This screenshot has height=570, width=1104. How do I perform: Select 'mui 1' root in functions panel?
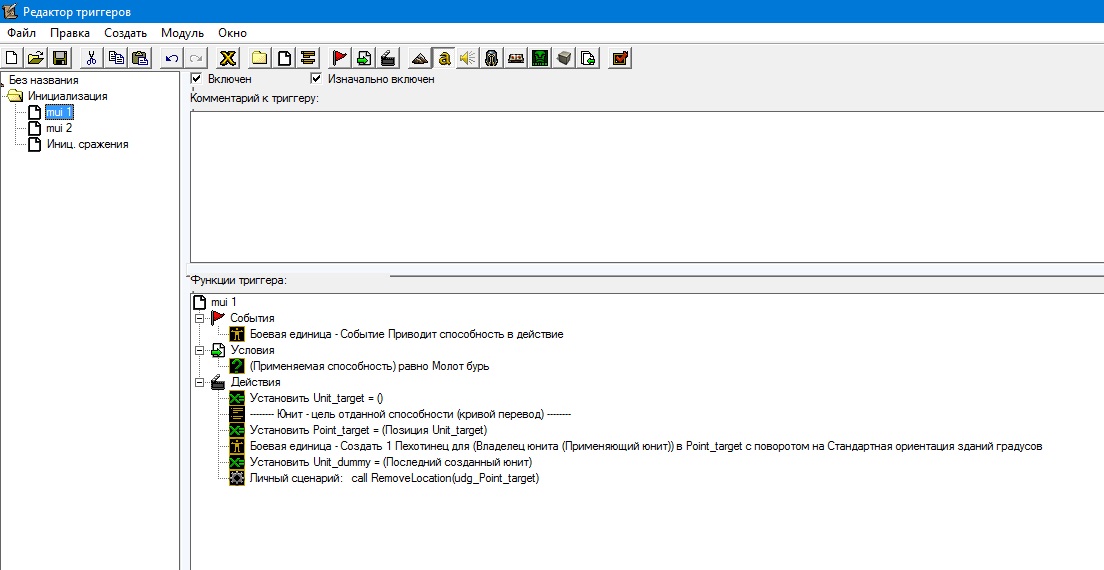coord(224,302)
